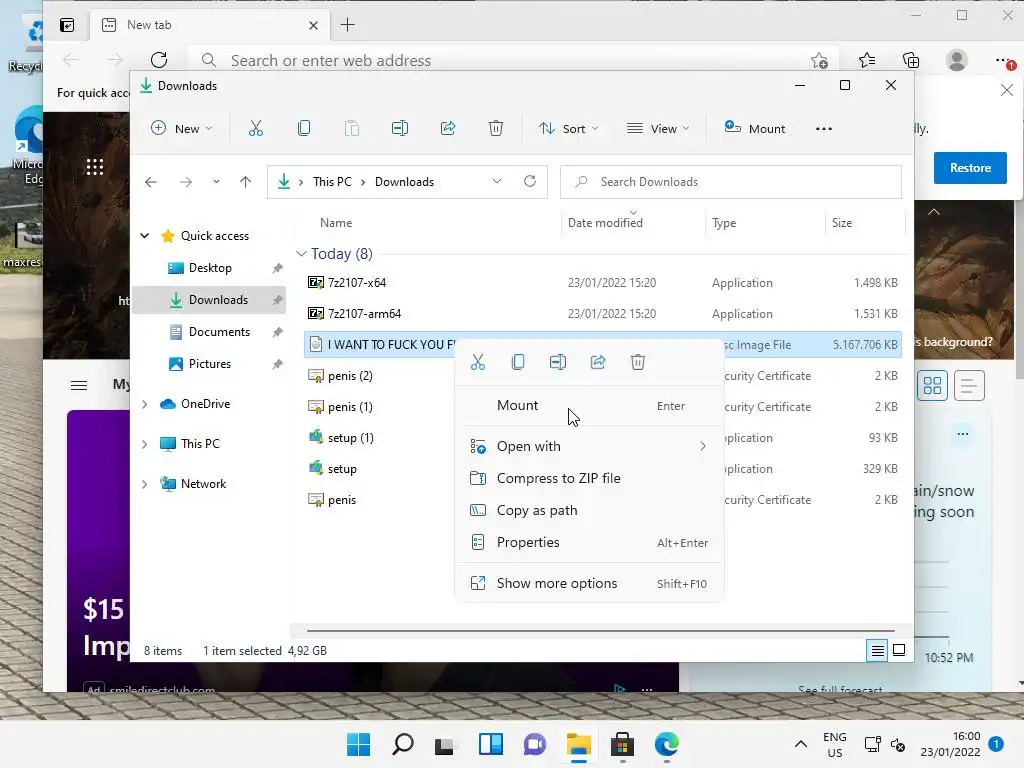Click Edge refresh button
The width and height of the screenshot is (1024, 768).
(159, 60)
